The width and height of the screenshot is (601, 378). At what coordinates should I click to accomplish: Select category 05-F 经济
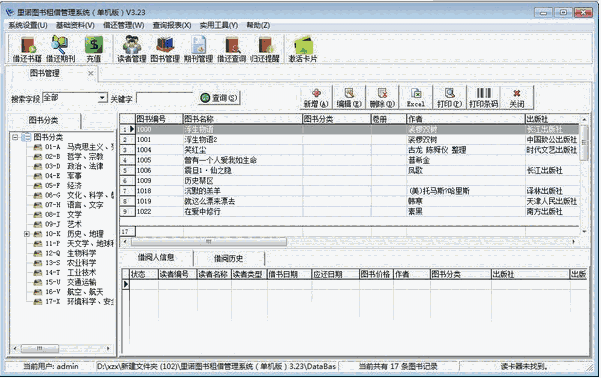[58, 186]
